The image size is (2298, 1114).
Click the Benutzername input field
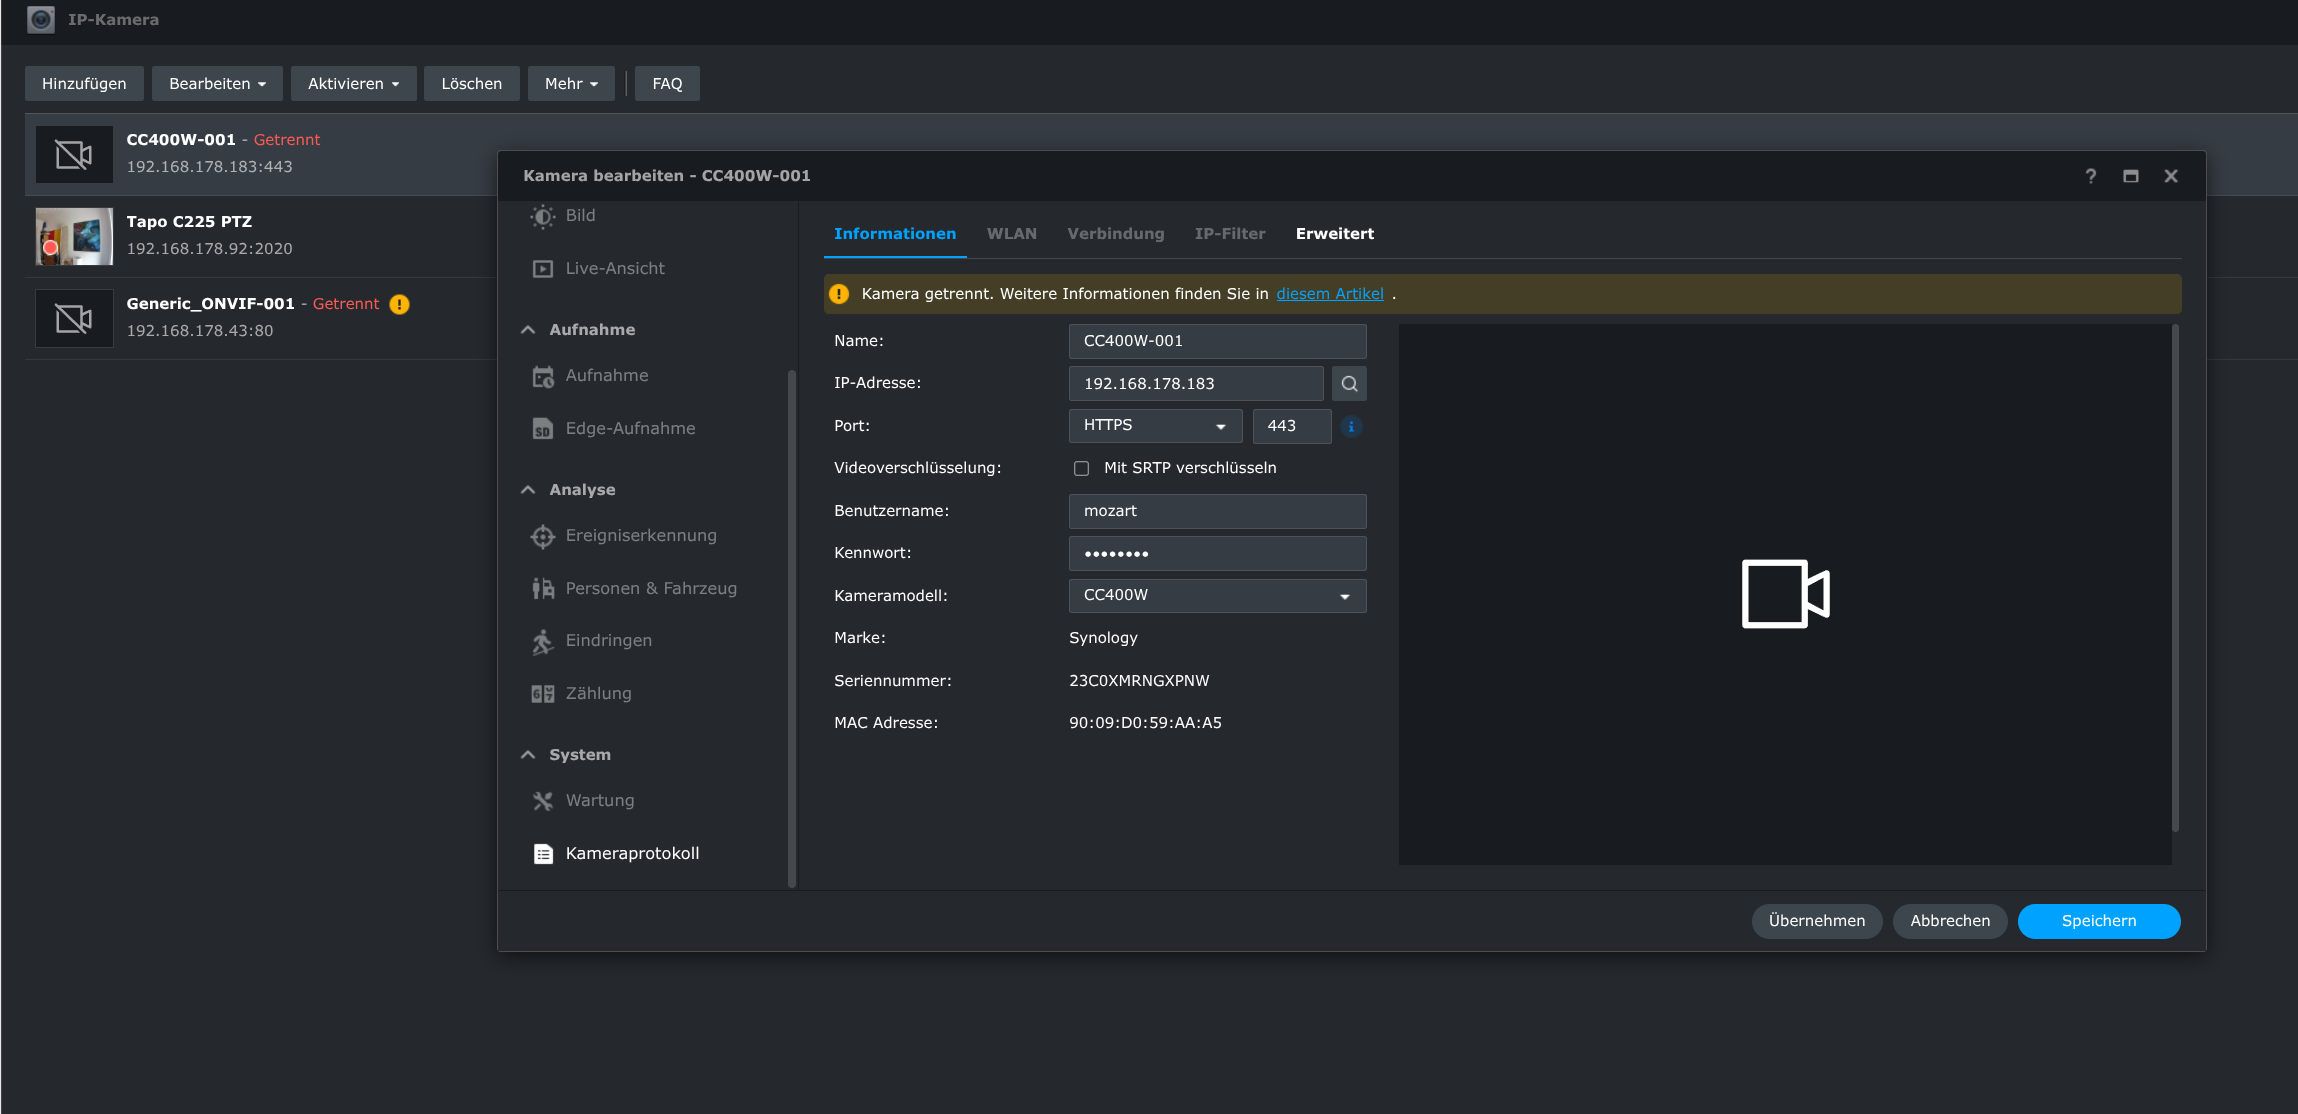click(x=1217, y=511)
